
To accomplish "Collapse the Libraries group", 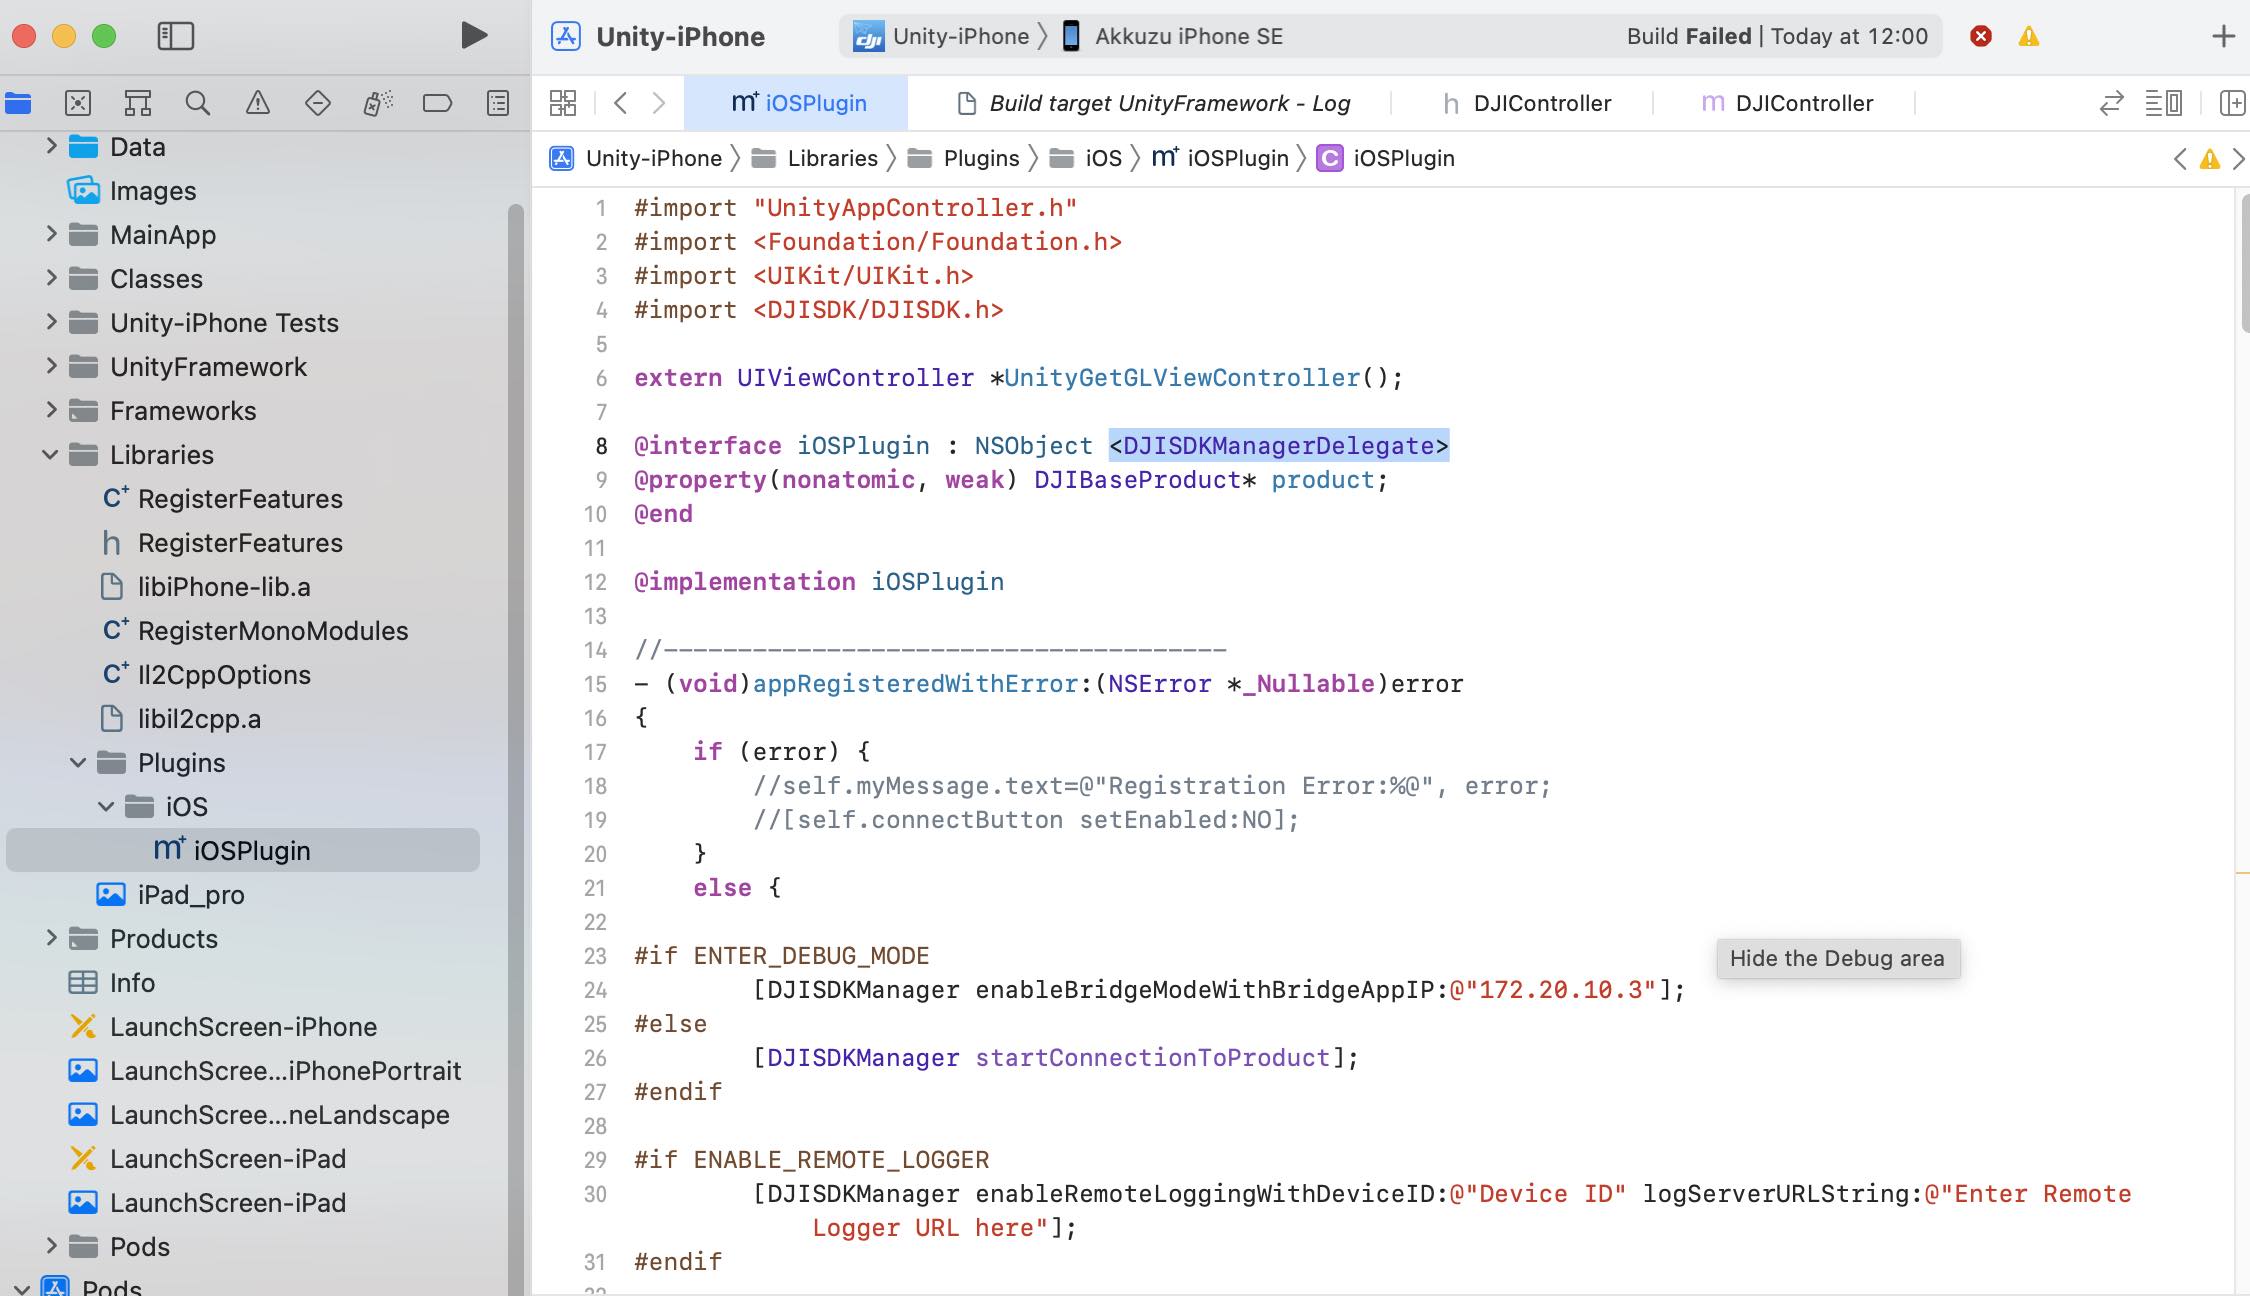I will coord(50,454).
